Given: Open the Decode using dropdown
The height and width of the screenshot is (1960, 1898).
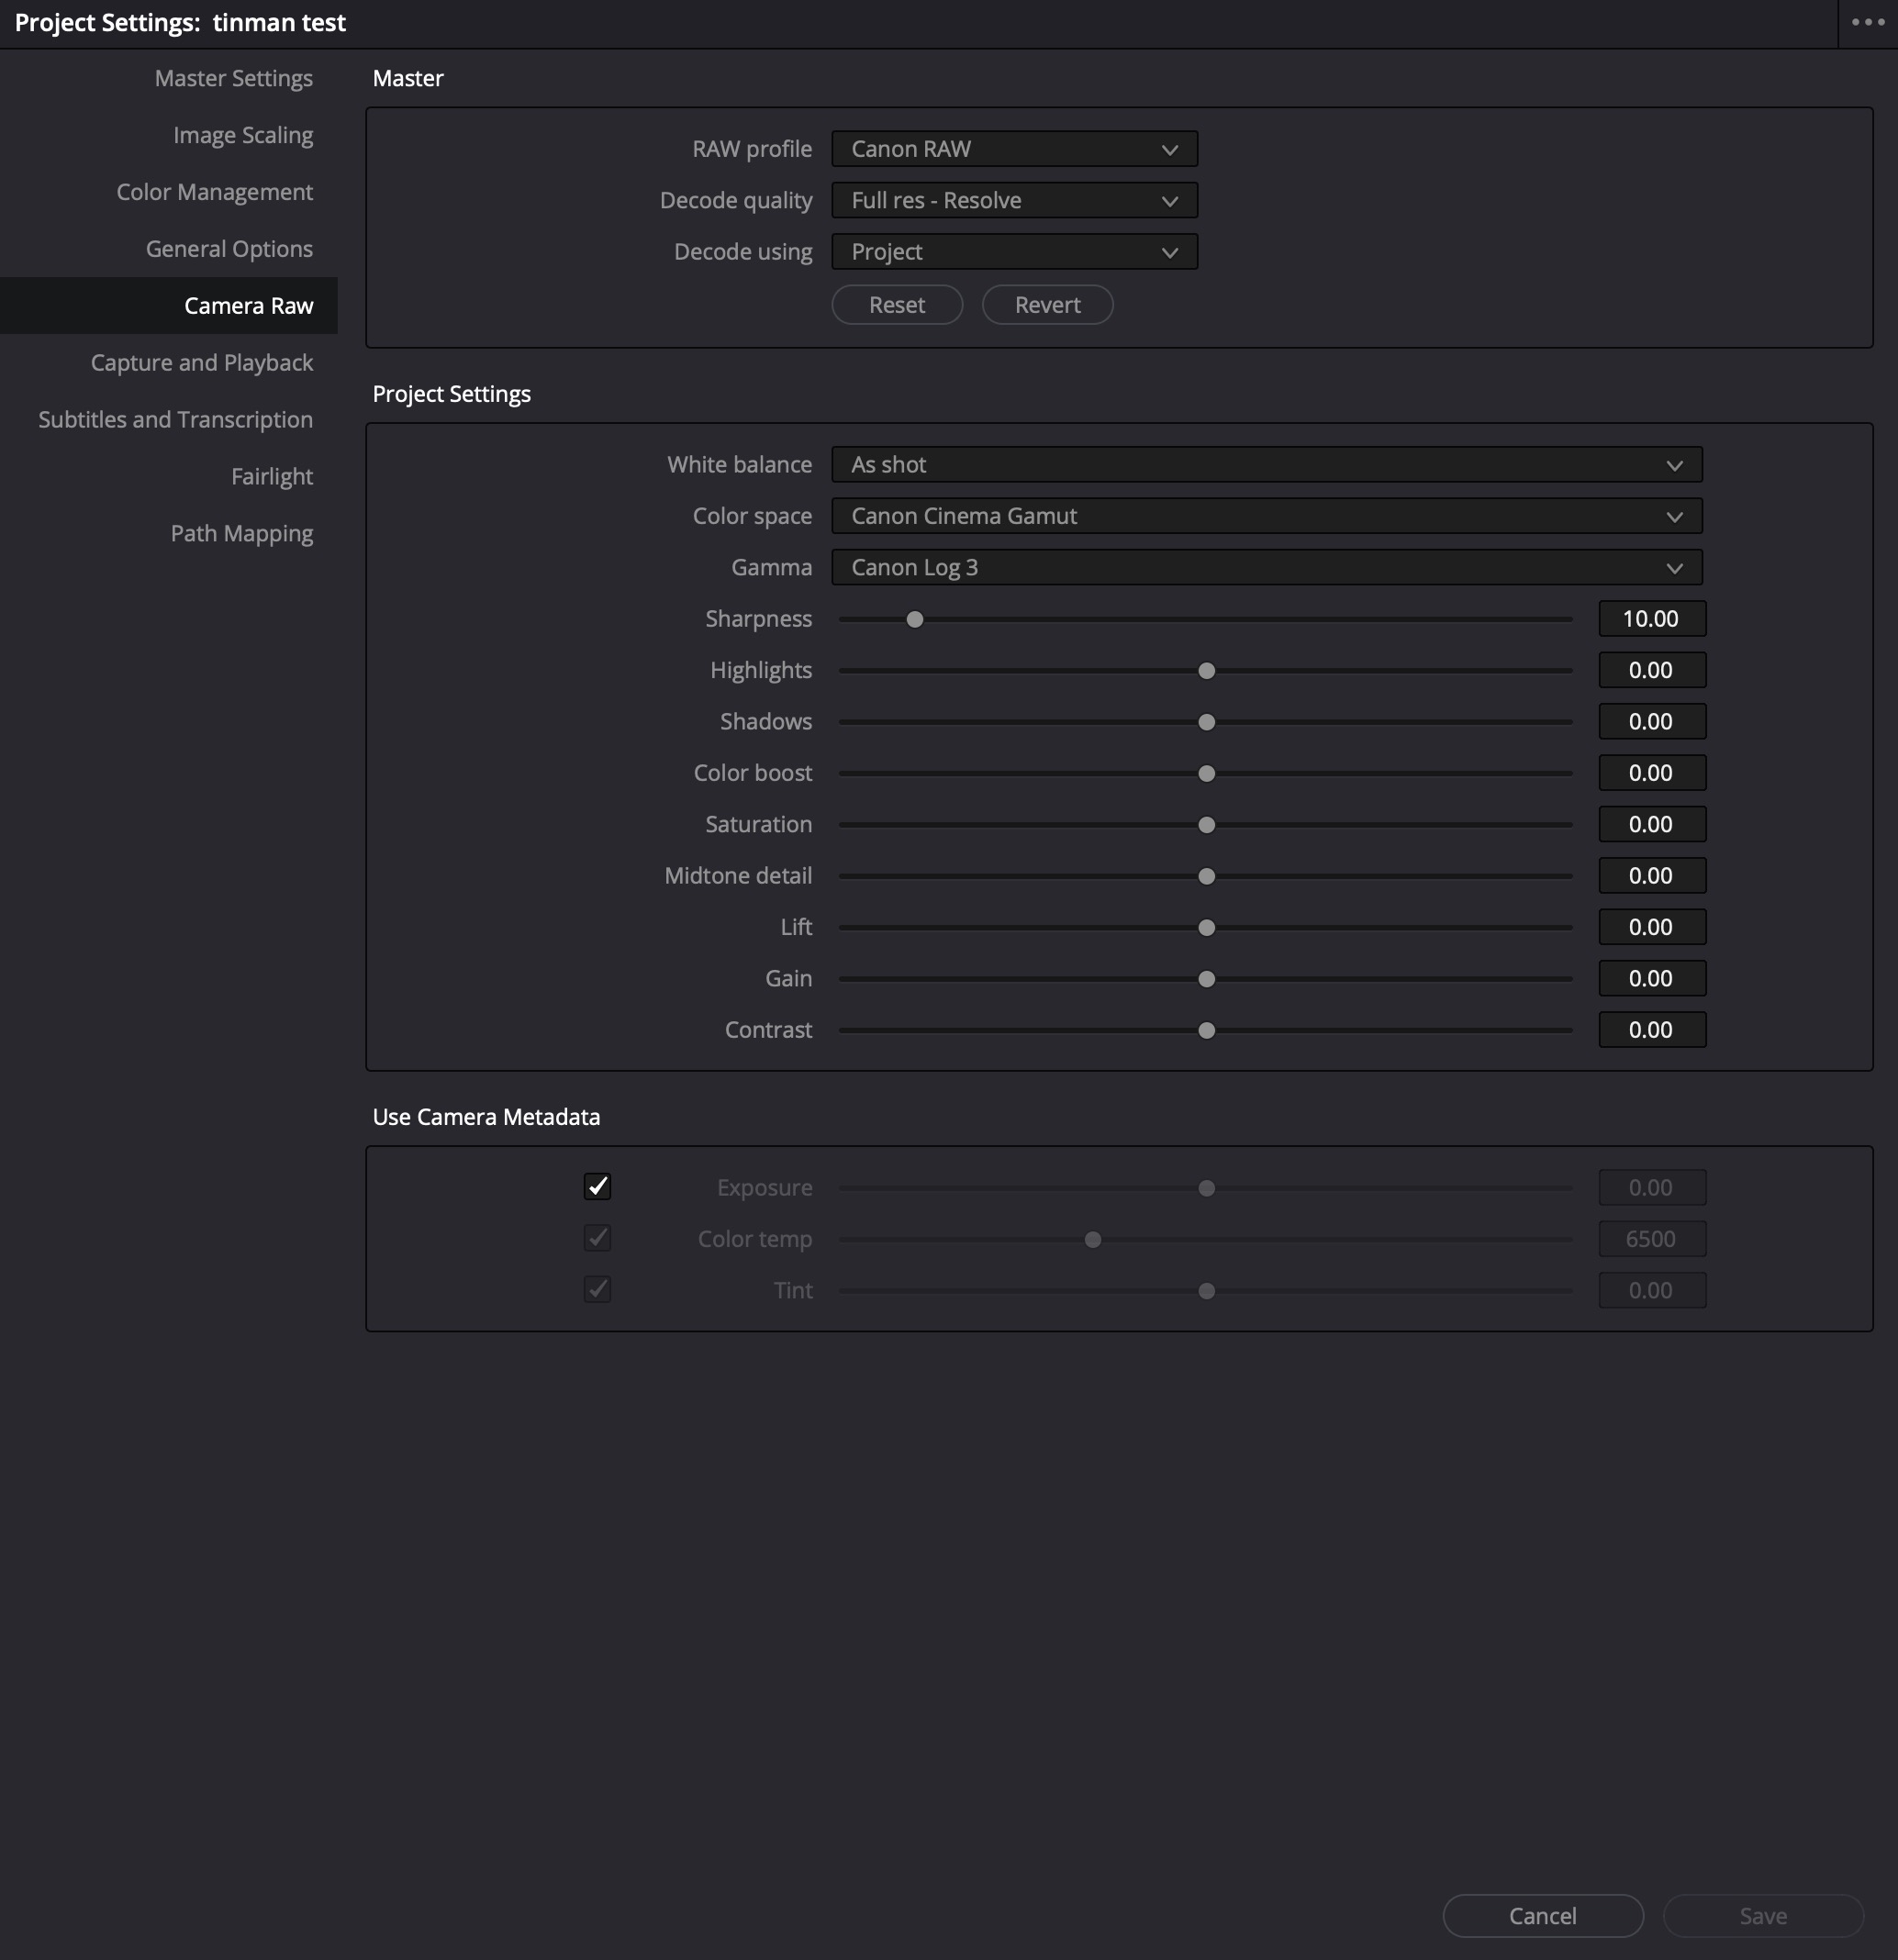Looking at the screenshot, I should coord(1013,251).
